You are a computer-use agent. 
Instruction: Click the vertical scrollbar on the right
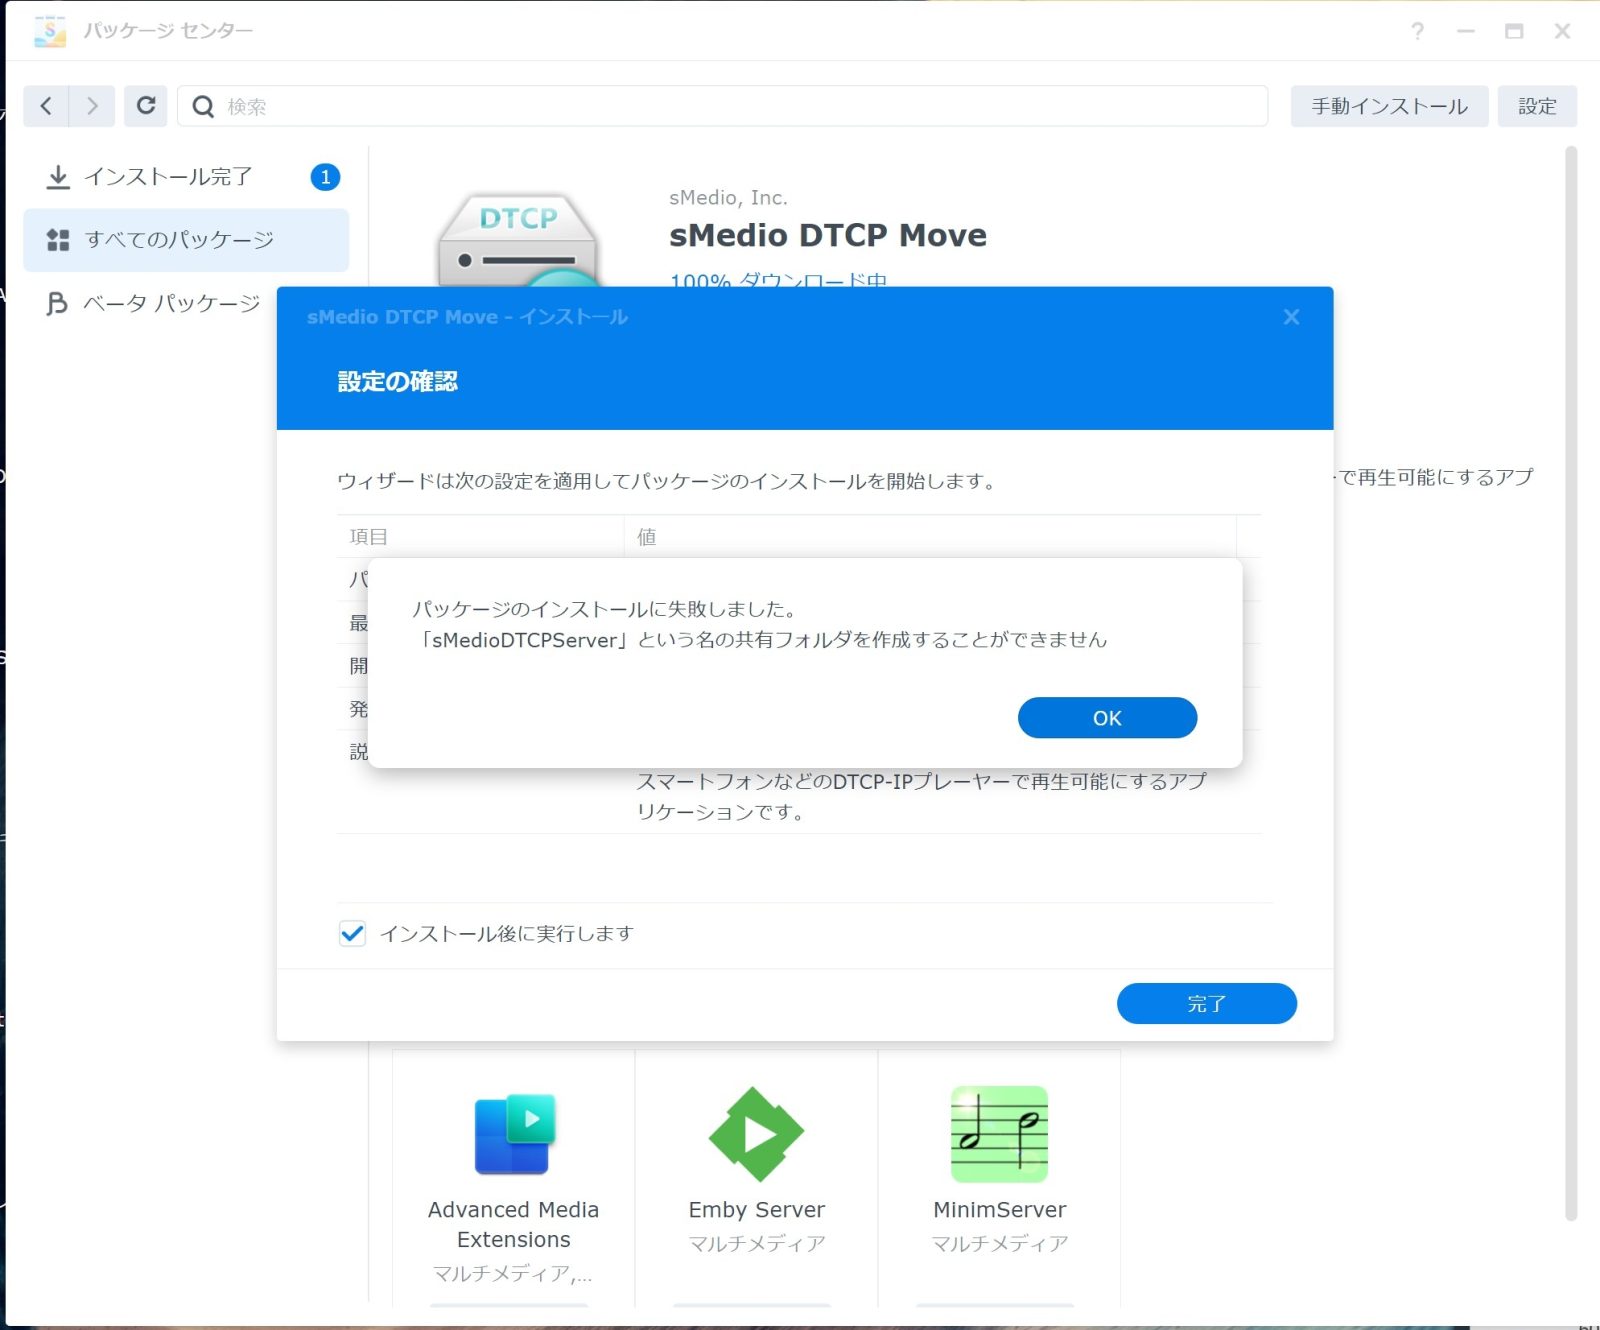[1570, 680]
